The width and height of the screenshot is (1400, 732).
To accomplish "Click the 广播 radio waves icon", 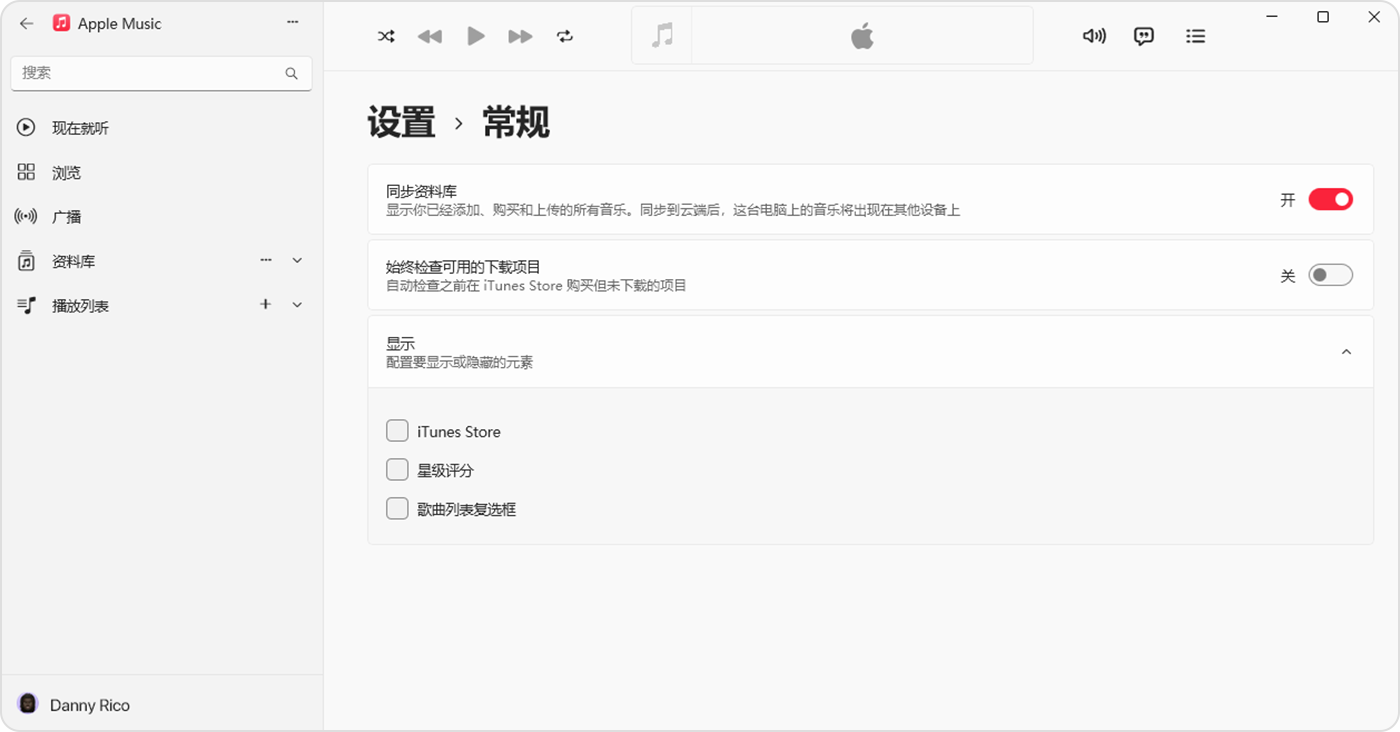I will tap(26, 216).
